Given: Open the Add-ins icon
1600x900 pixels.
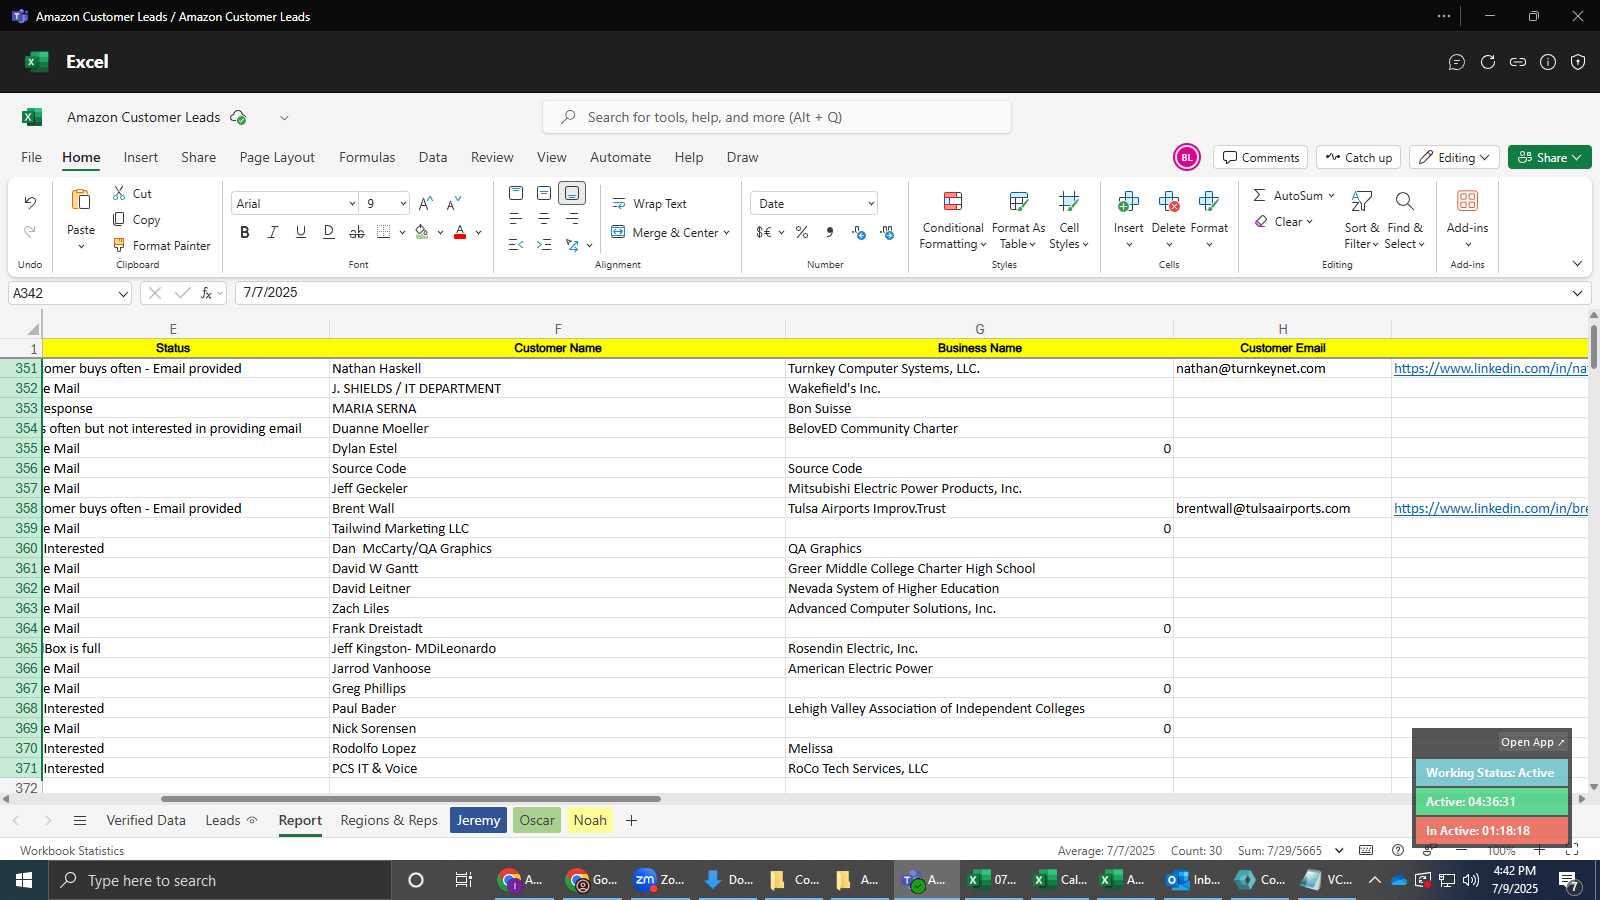Looking at the screenshot, I should pos(1467,202).
